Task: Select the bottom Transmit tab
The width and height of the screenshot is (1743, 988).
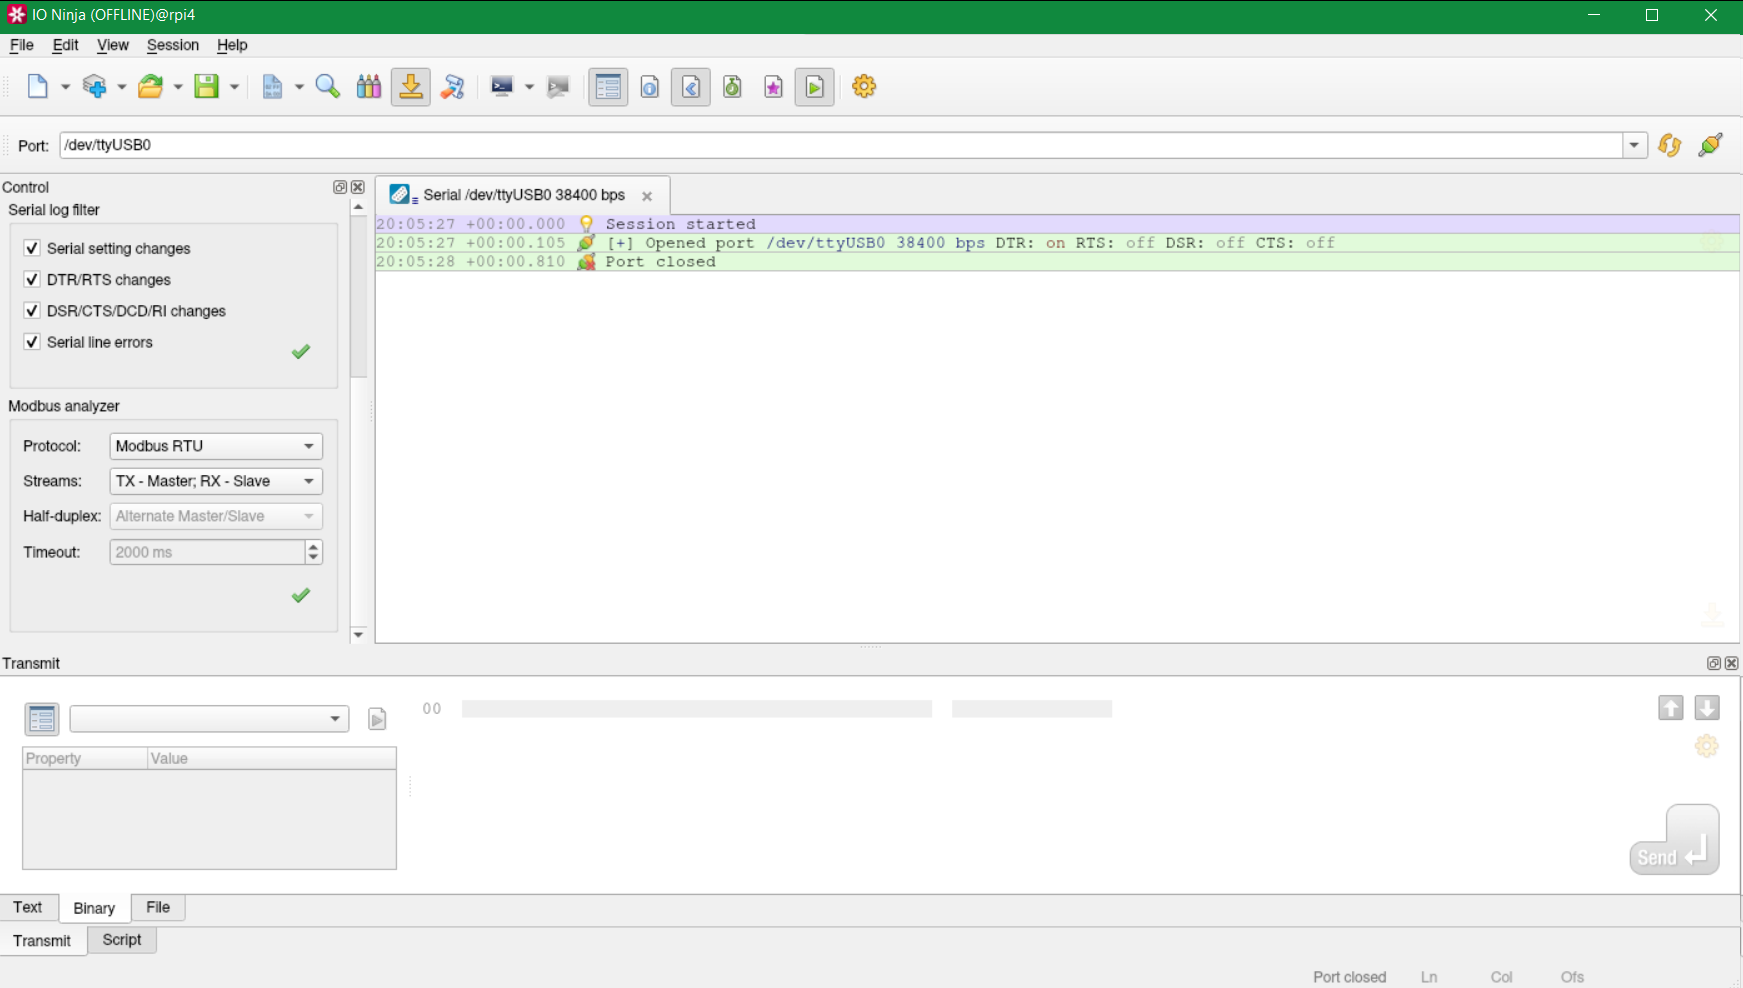Action: (x=42, y=941)
